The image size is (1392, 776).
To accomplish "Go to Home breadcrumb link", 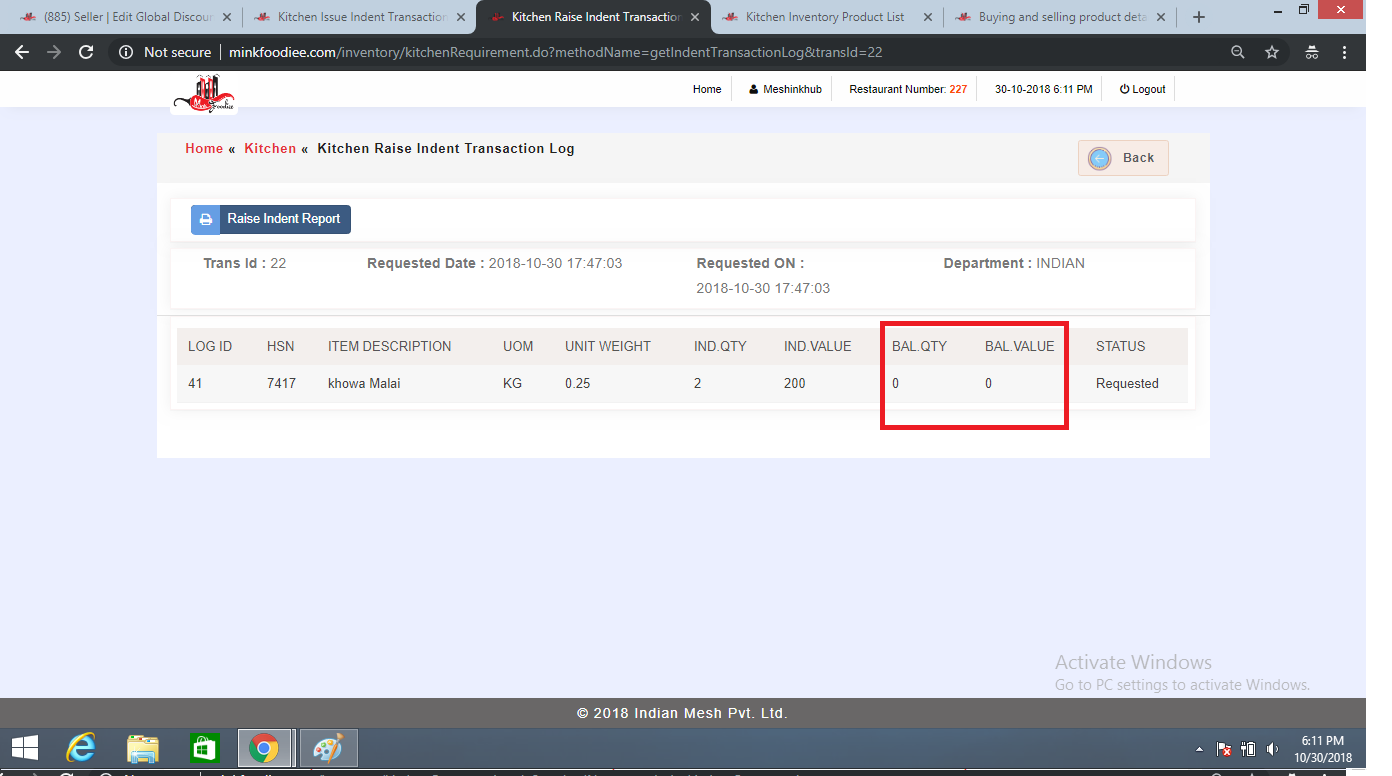I will [204, 148].
